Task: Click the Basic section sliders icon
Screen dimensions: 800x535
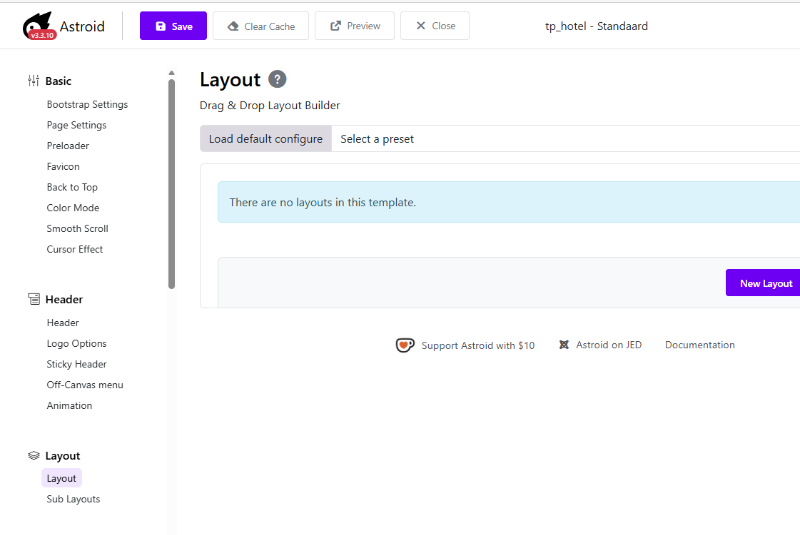Action: (x=33, y=81)
